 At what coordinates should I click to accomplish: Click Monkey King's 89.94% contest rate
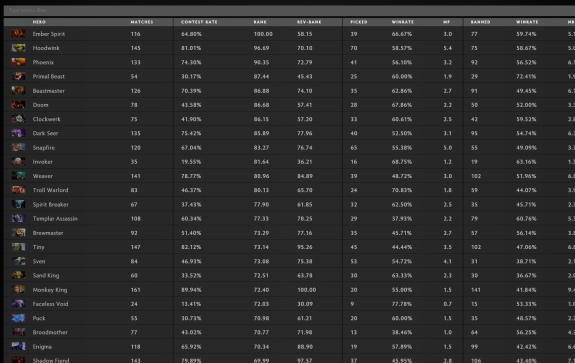[x=191, y=290]
